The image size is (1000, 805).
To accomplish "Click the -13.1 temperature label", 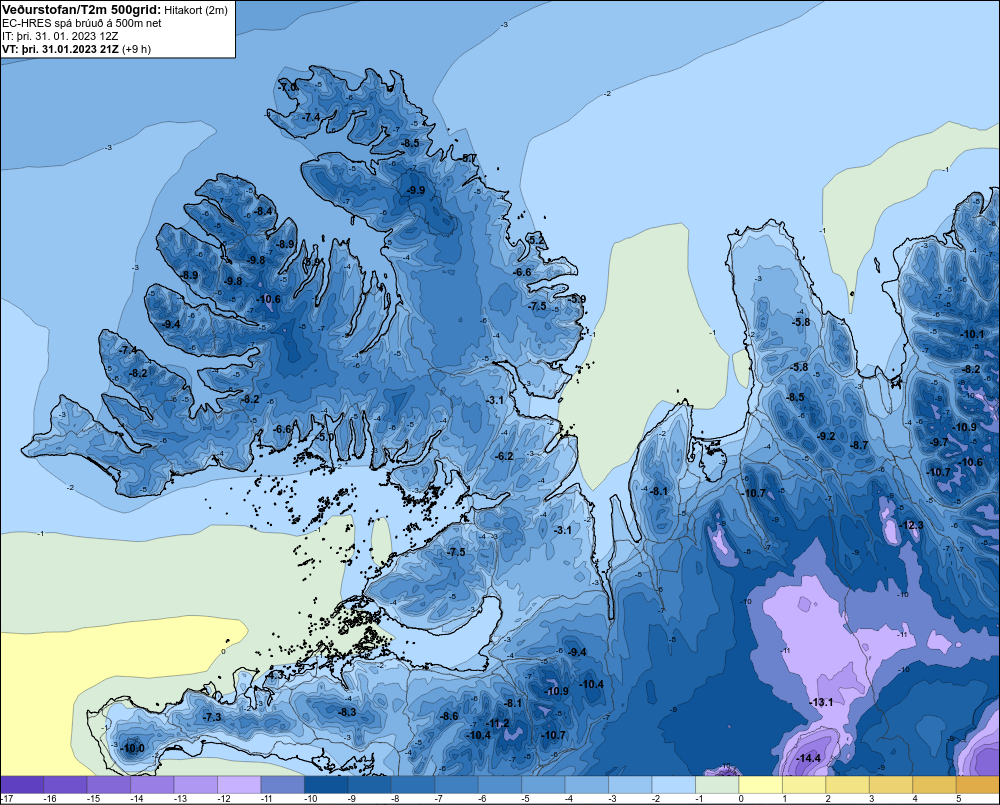I will [821, 702].
